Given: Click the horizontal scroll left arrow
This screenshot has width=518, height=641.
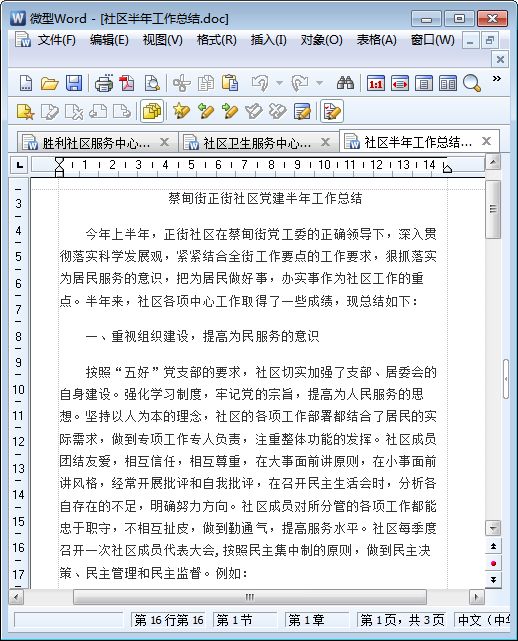Looking at the screenshot, I should click(16, 597).
